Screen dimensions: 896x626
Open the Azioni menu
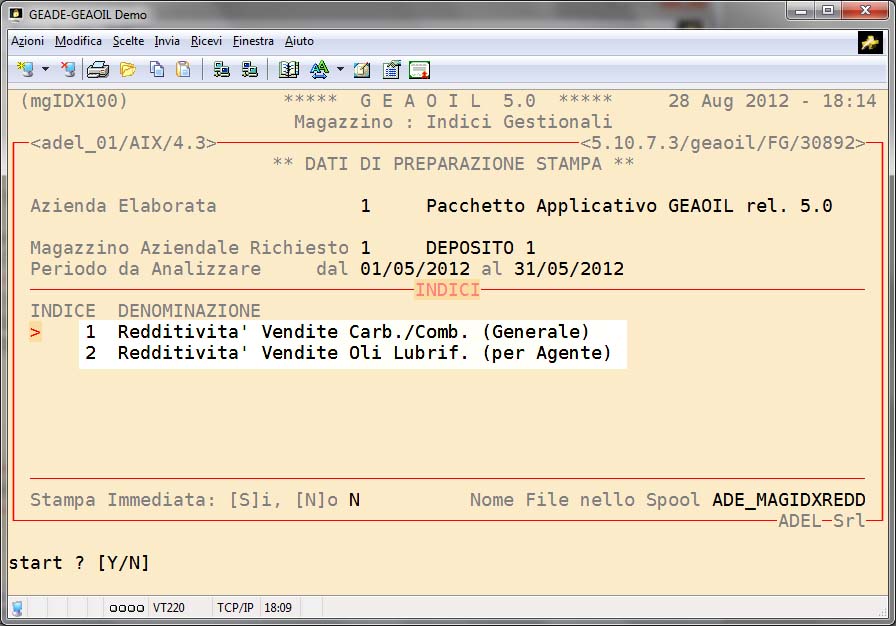[27, 41]
